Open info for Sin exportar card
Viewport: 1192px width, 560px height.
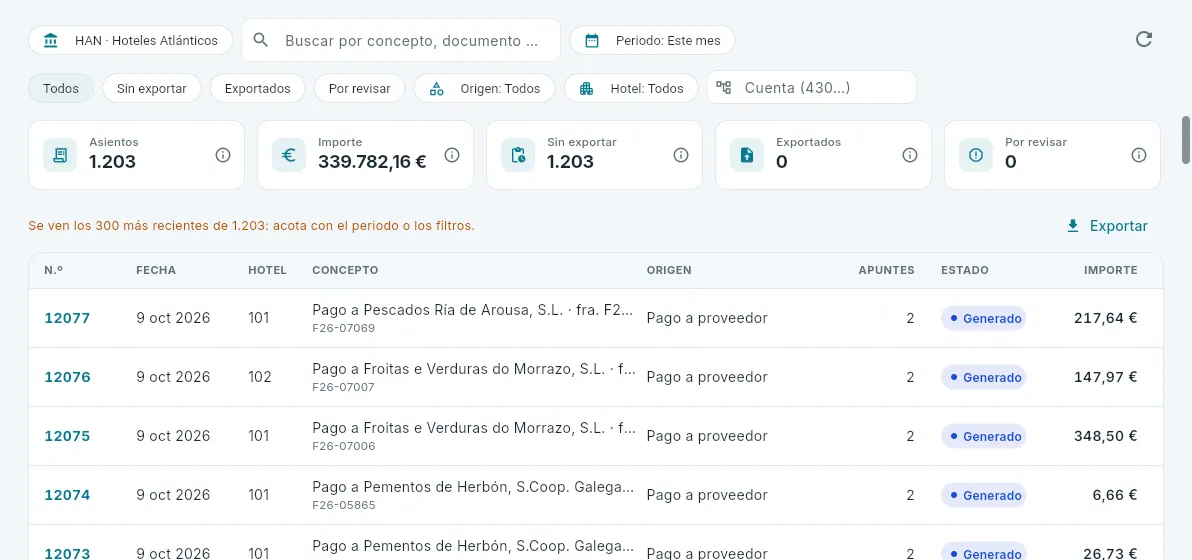680,155
